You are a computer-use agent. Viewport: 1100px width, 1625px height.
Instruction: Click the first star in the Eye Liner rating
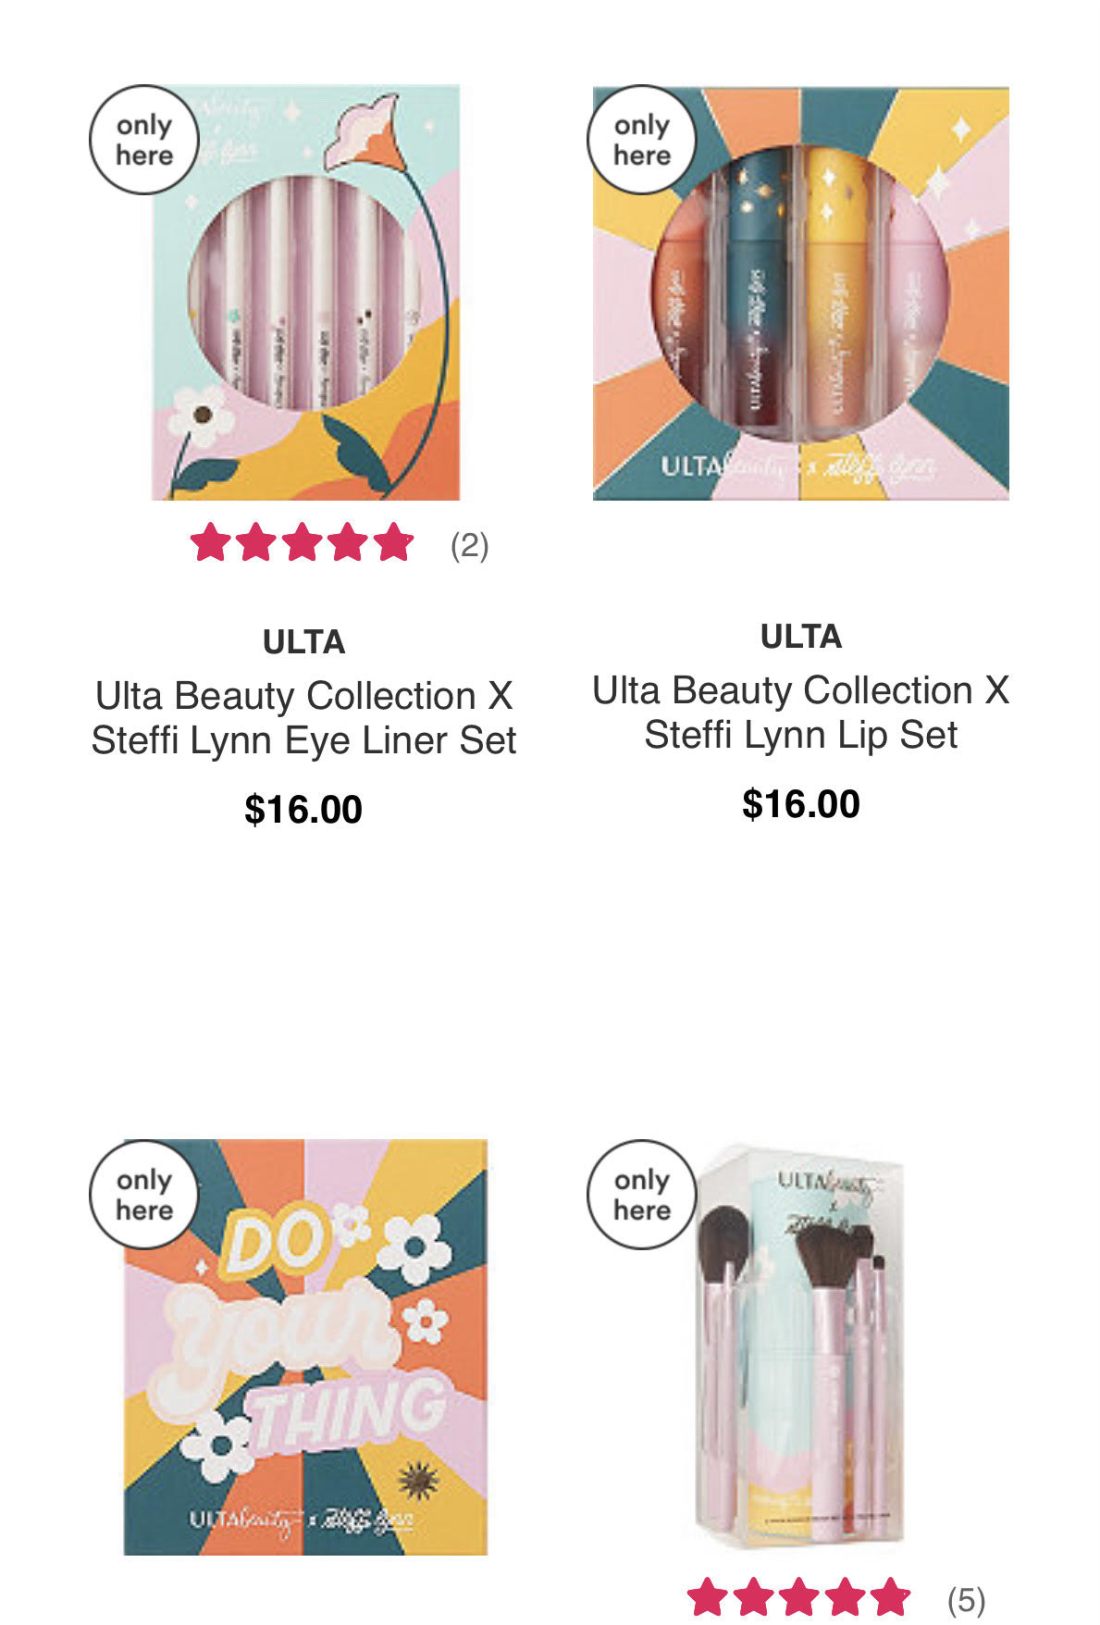point(211,543)
